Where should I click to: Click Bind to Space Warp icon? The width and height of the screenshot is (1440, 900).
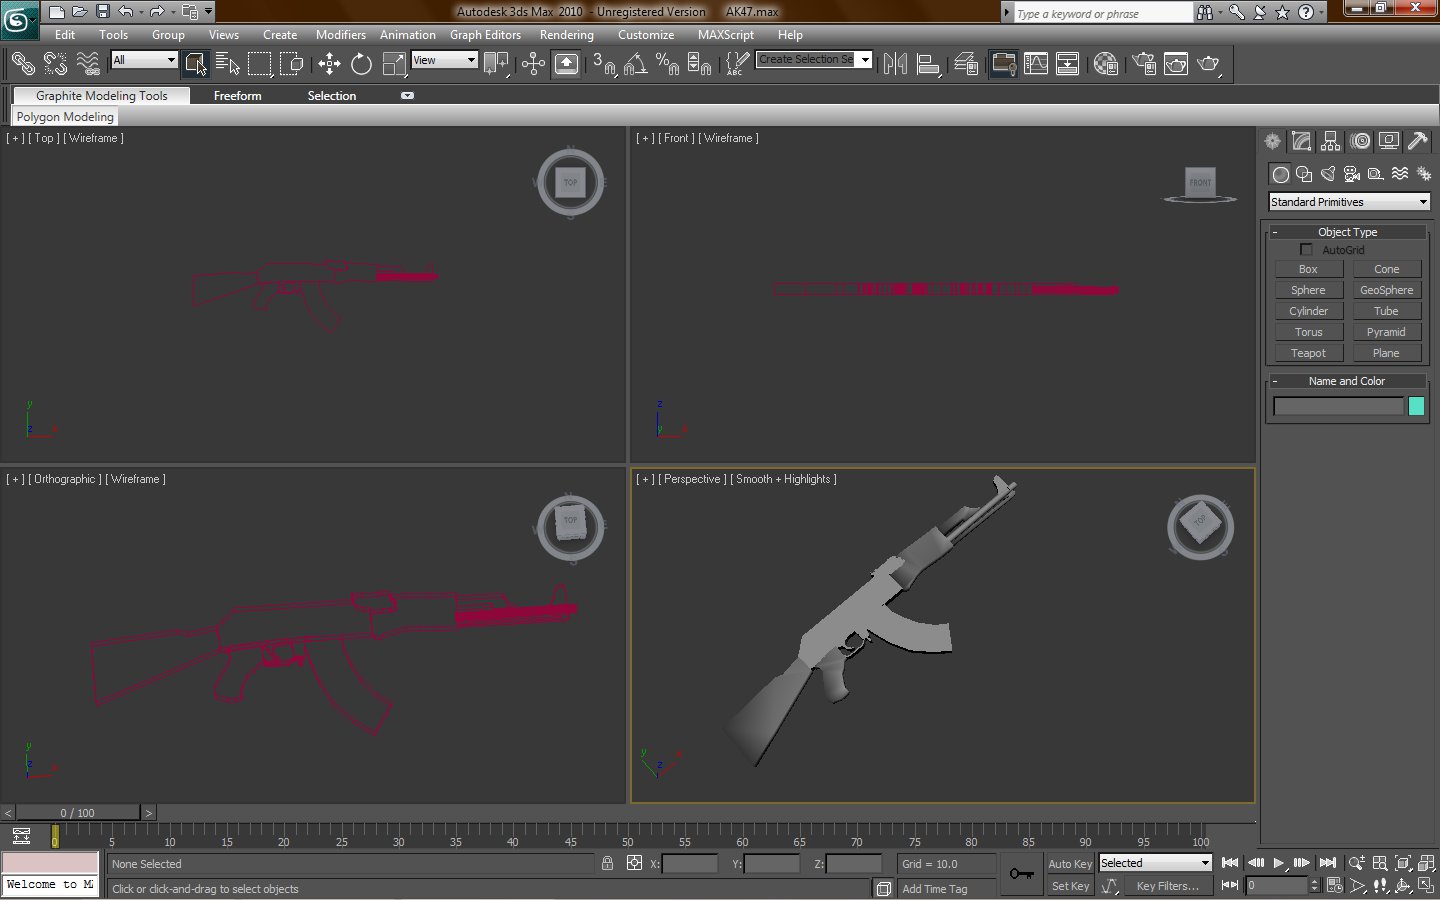point(88,64)
